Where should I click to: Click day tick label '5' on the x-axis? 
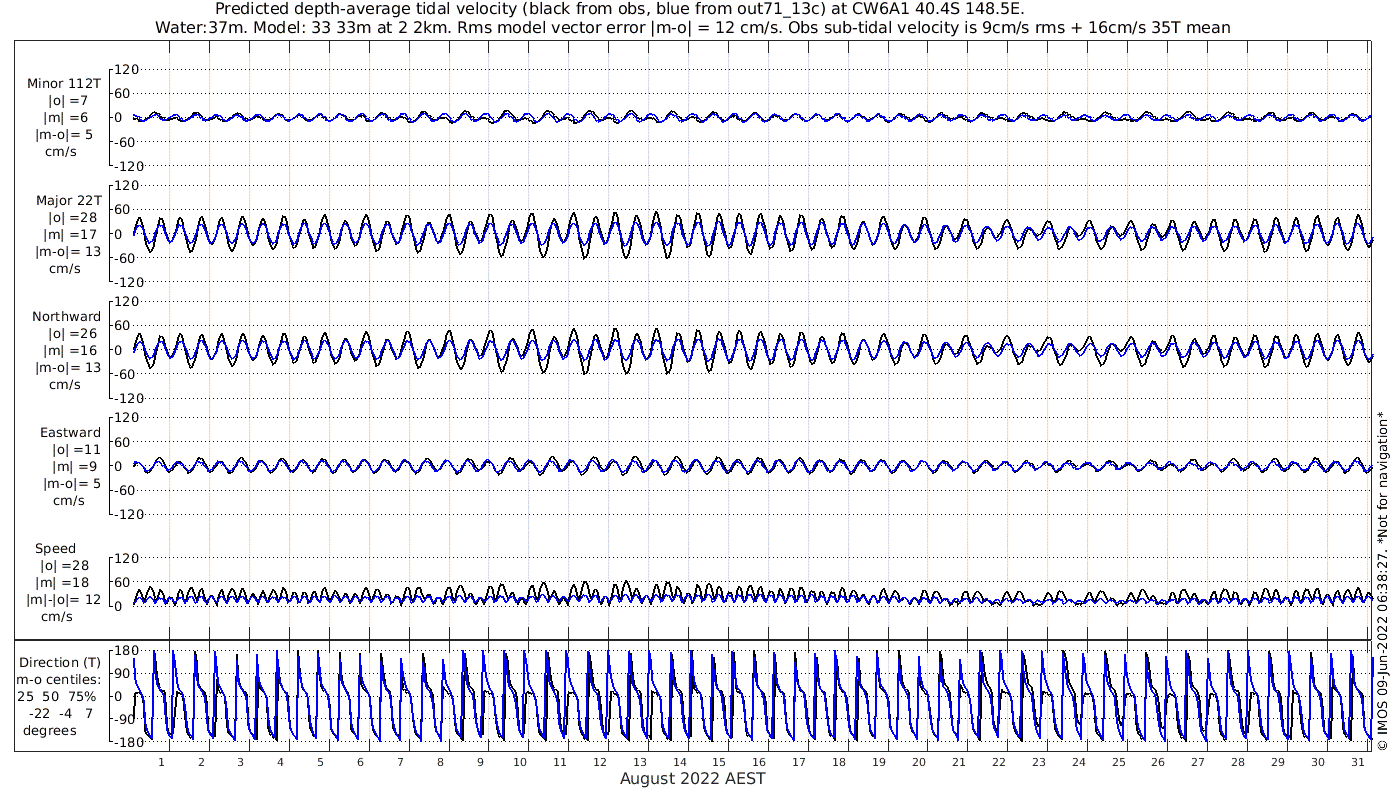click(320, 762)
